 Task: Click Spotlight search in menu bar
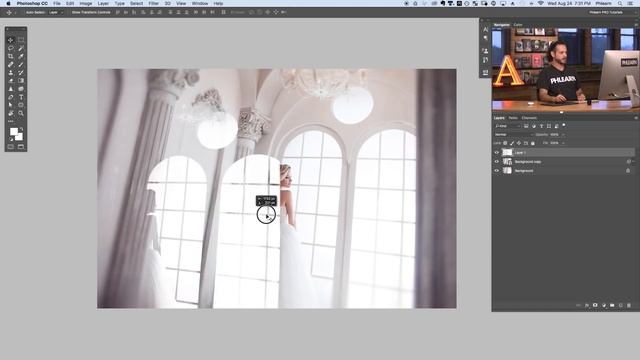(x=620, y=3)
